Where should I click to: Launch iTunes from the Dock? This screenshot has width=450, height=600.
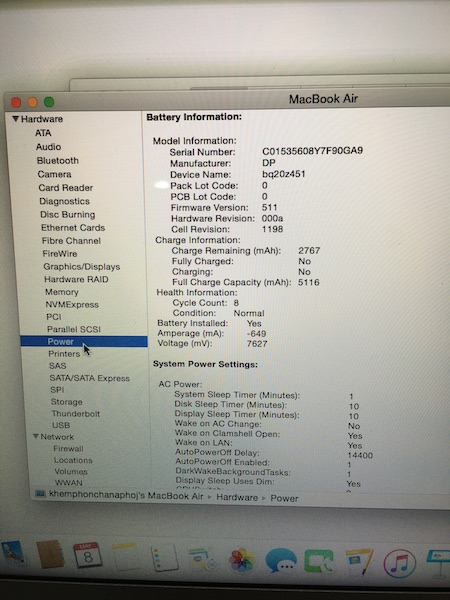(x=399, y=563)
